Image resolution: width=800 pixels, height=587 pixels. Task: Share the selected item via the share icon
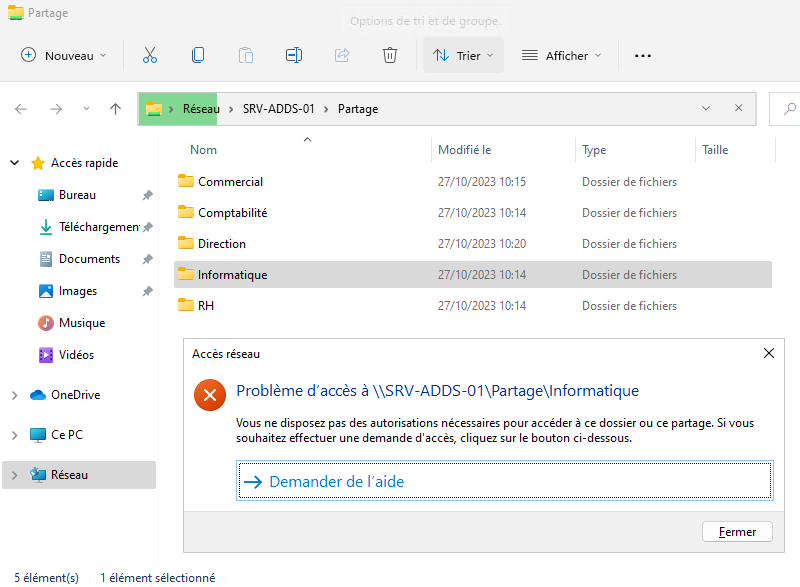pos(342,55)
